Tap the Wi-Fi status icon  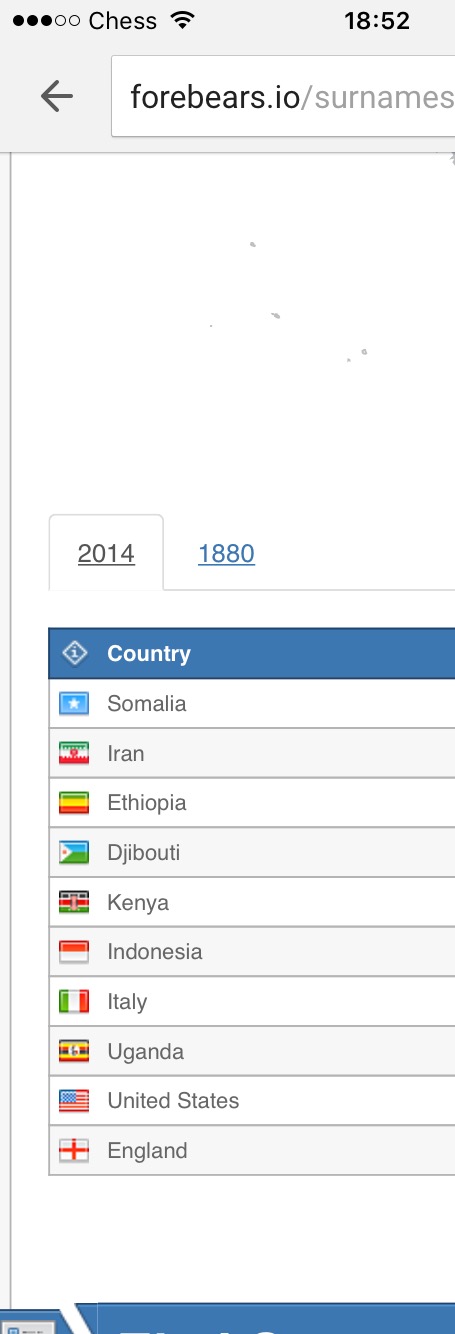183,21
